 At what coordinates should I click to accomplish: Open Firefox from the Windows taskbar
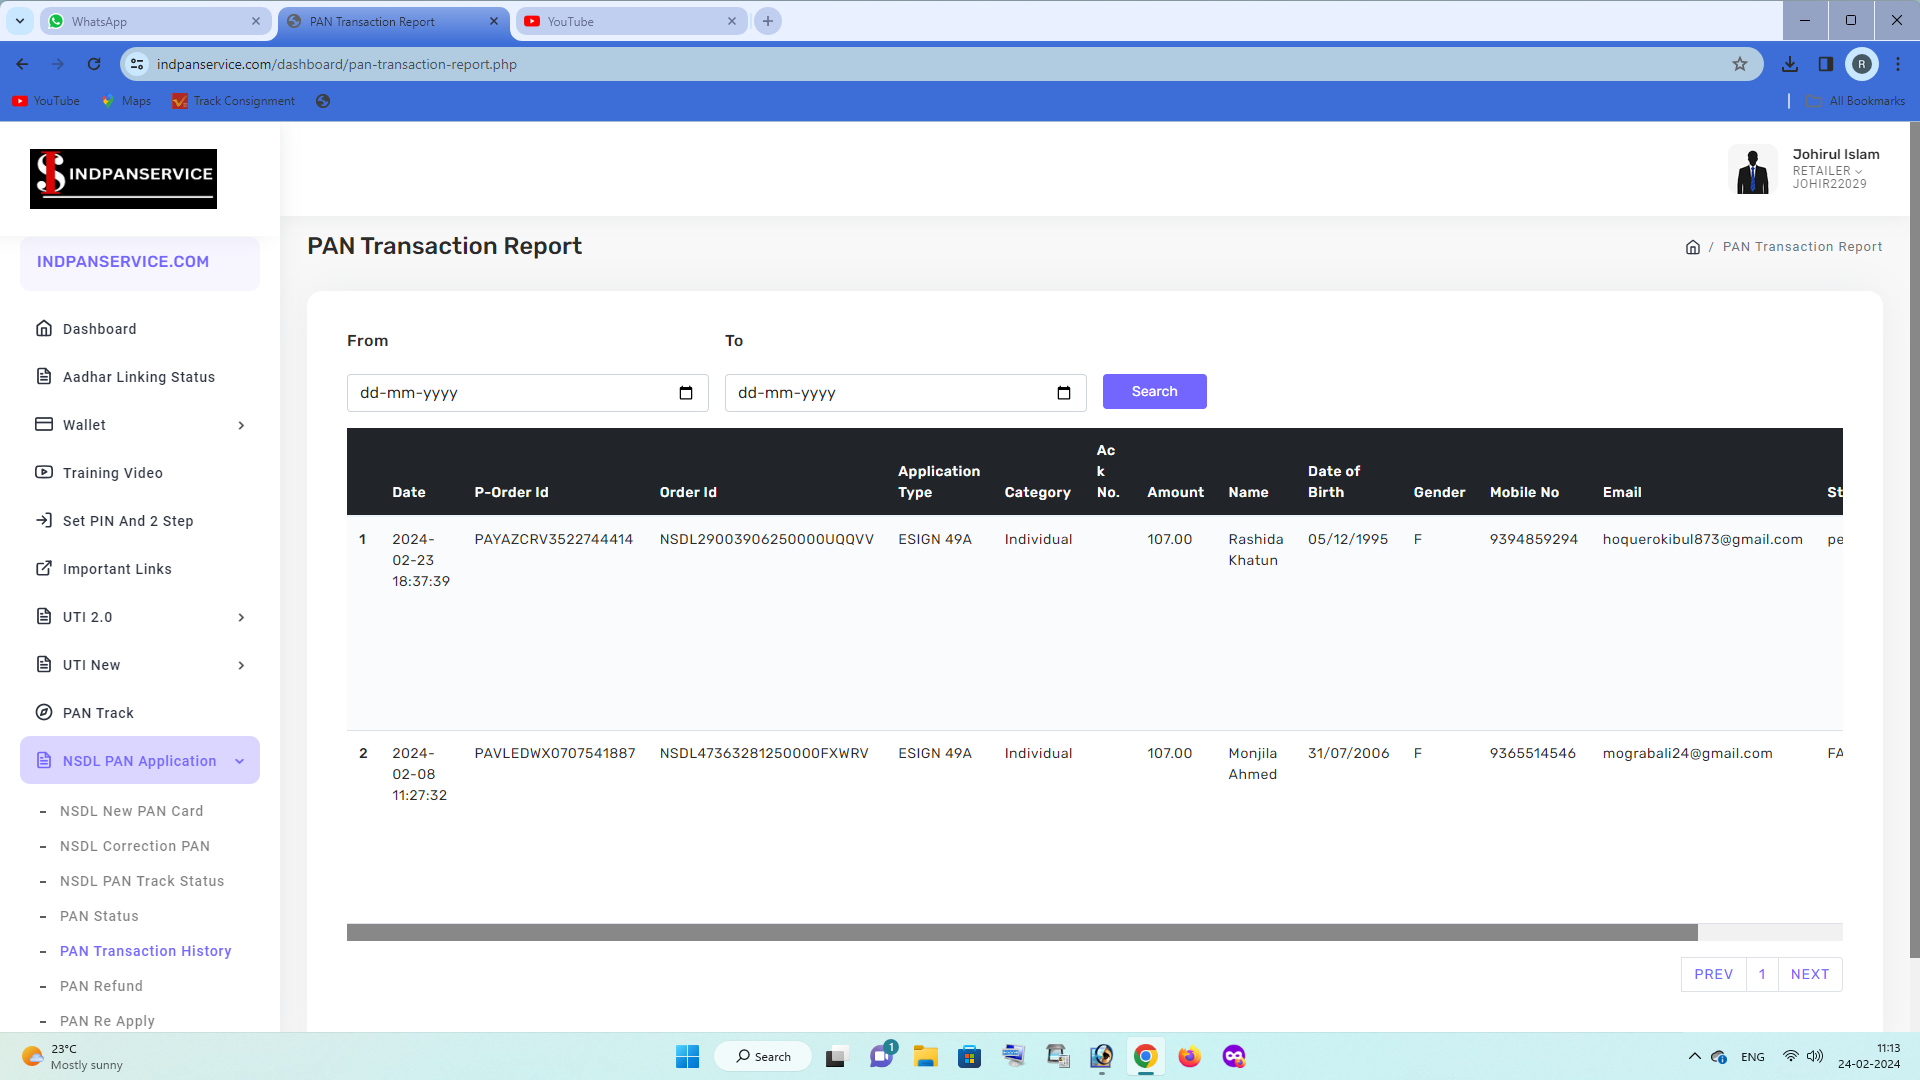tap(1189, 1056)
